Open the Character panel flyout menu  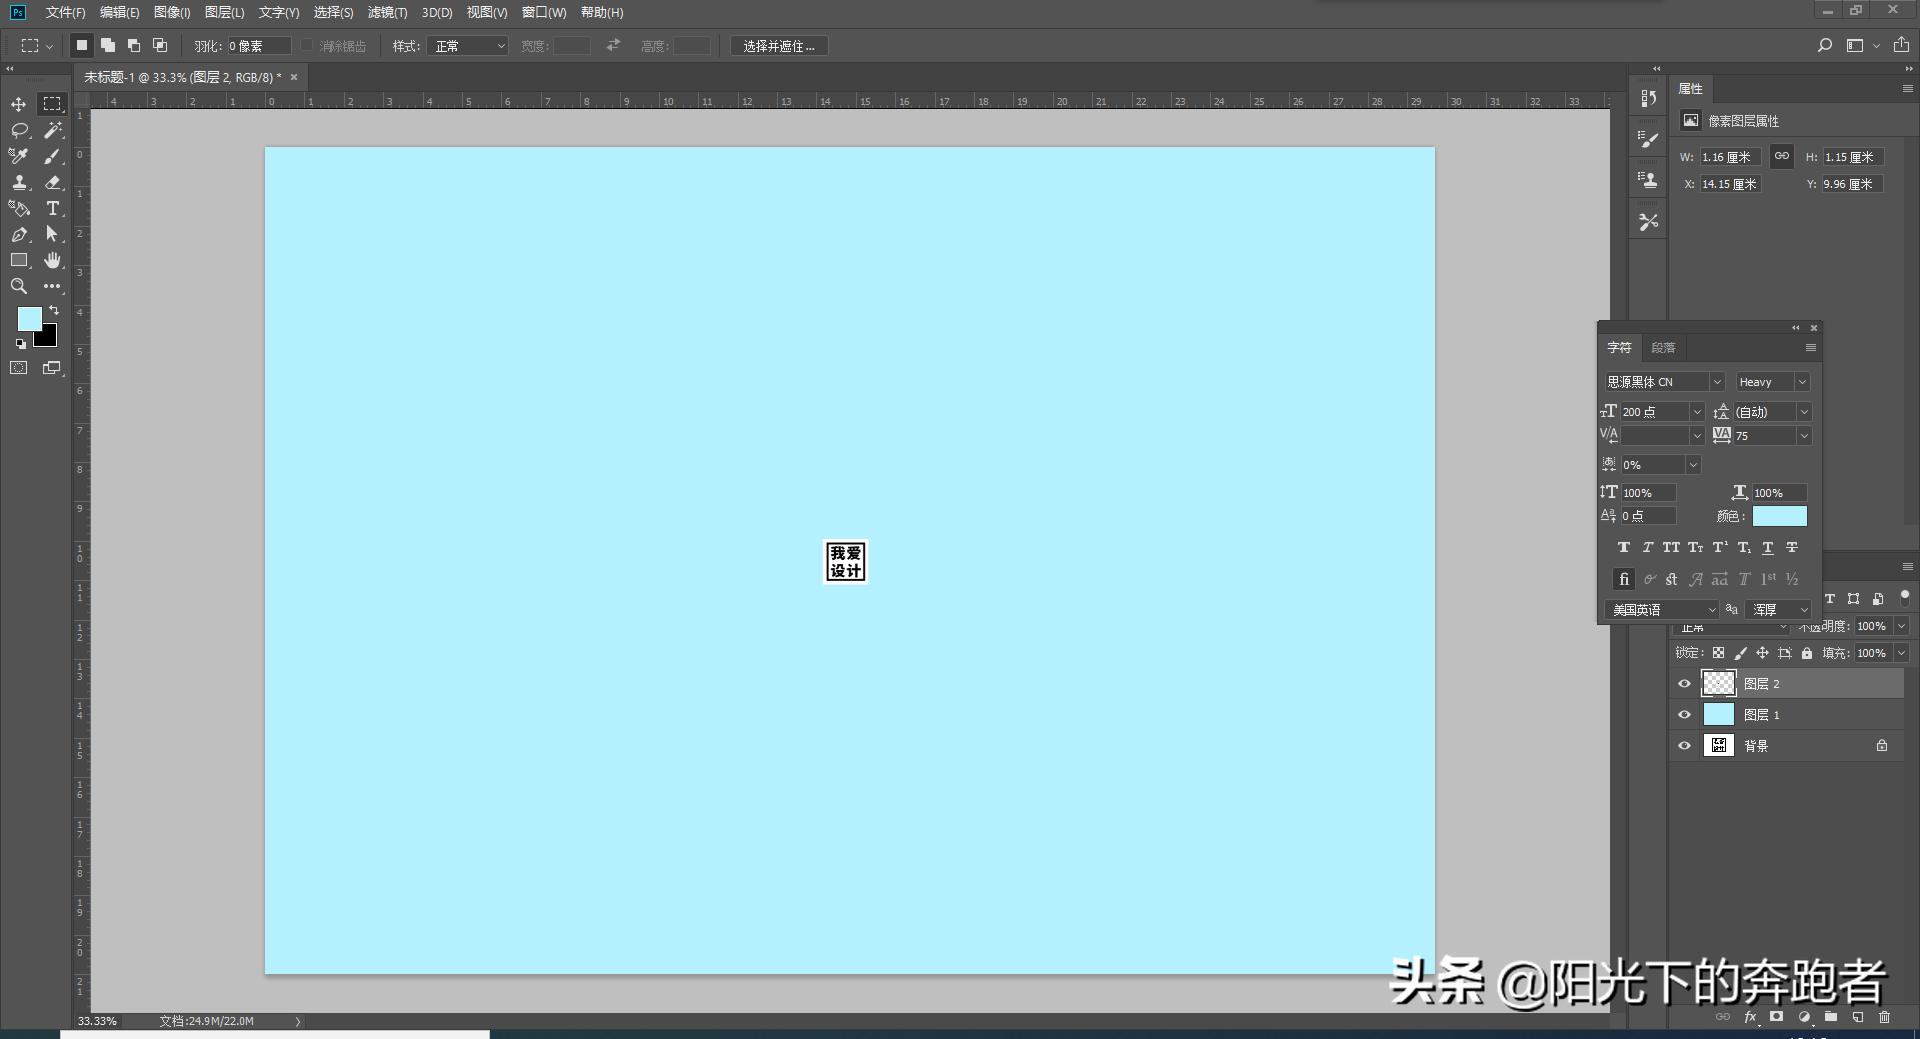point(1810,348)
